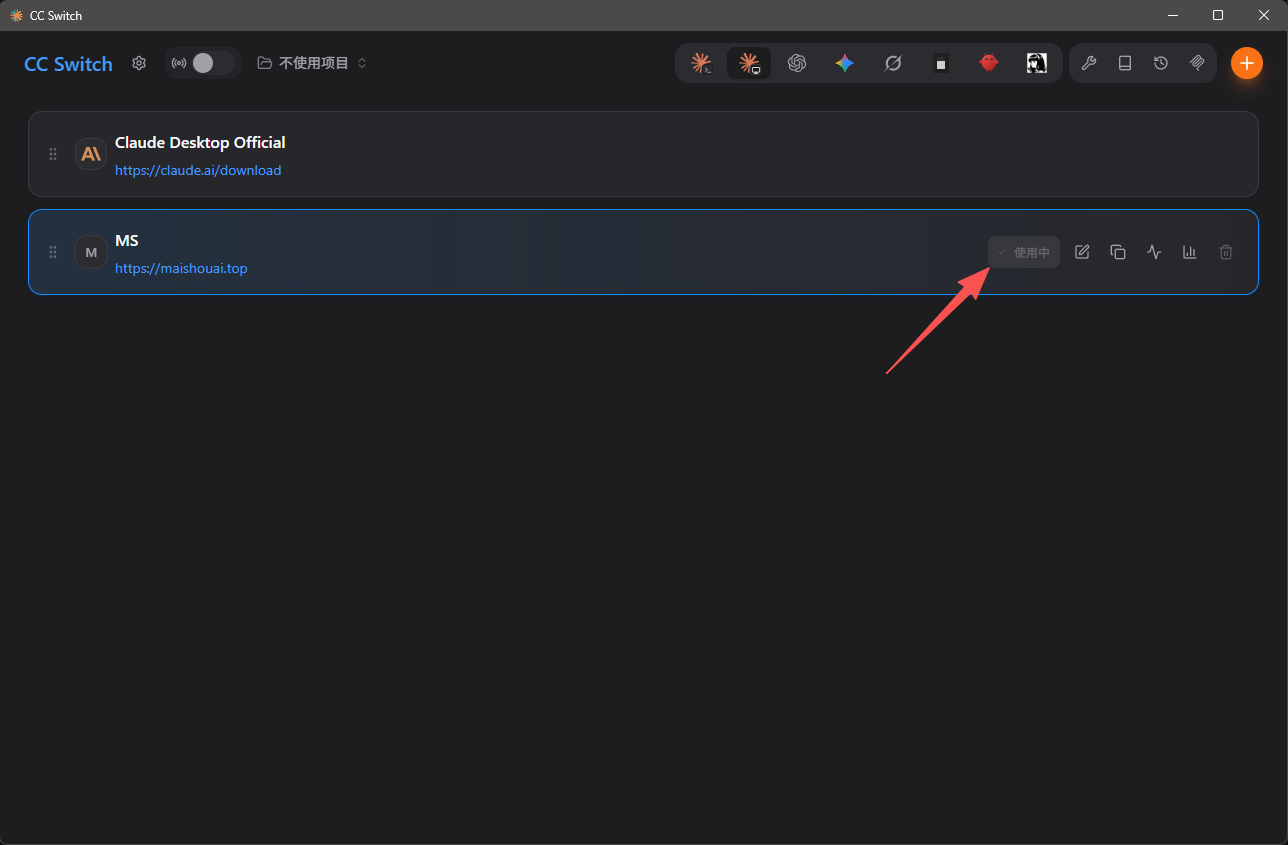Click the 使用中 status button on MS
Viewport: 1288px width, 845px height.
(x=1024, y=252)
